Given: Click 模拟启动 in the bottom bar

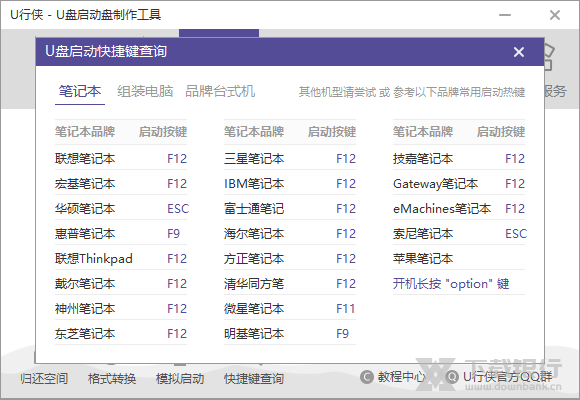Looking at the screenshot, I should 180,378.
